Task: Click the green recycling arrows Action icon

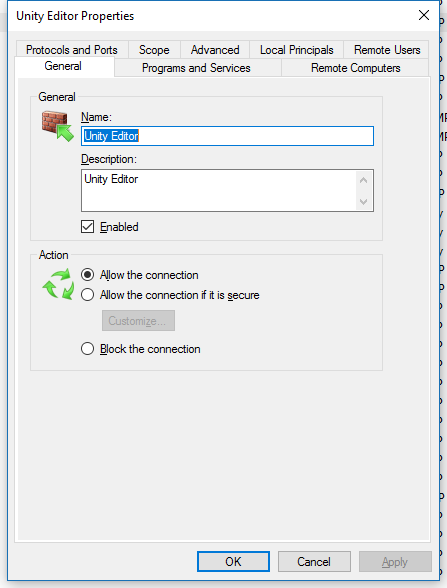Action: pyautogui.click(x=58, y=284)
